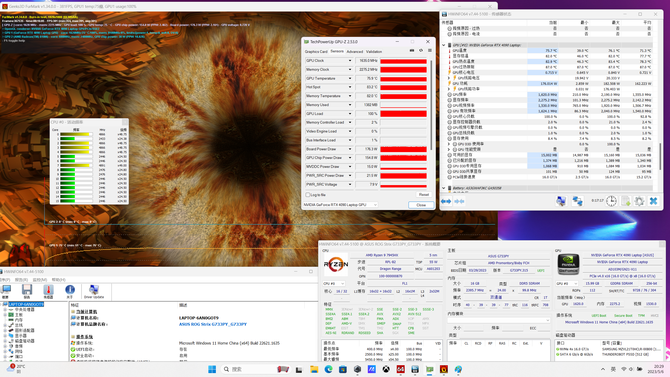Screen dimensions: 670x377
Task: Open the Windows Start button on taskbar
Action: 212,369
